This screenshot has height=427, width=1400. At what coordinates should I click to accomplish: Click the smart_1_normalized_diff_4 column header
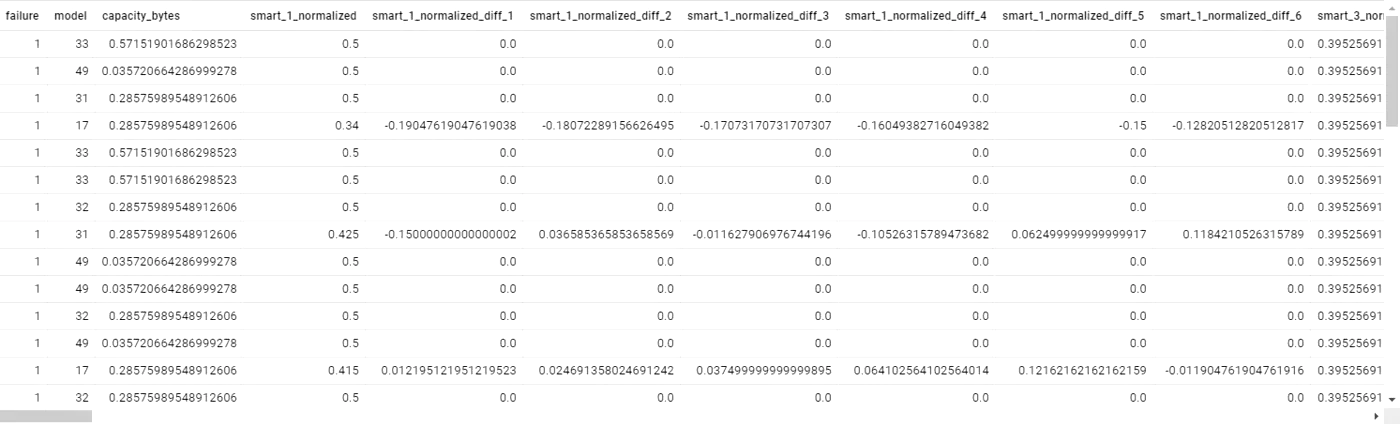click(x=916, y=16)
